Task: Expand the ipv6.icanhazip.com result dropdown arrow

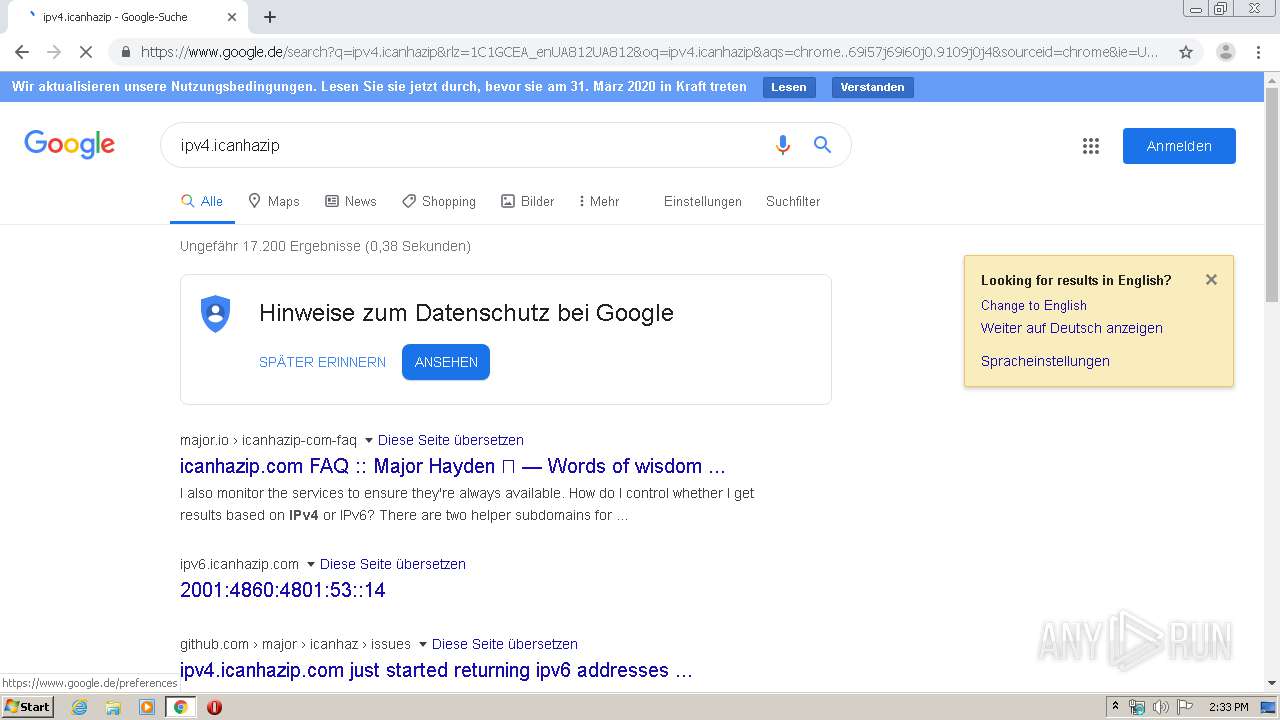Action: tap(310, 564)
